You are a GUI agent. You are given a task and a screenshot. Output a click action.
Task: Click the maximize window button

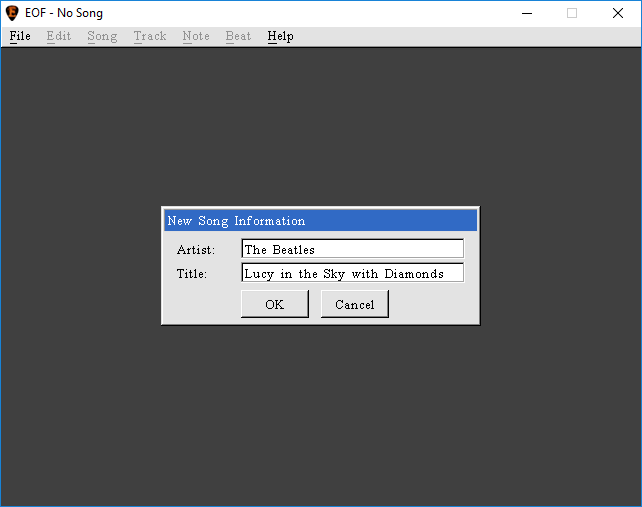point(572,13)
